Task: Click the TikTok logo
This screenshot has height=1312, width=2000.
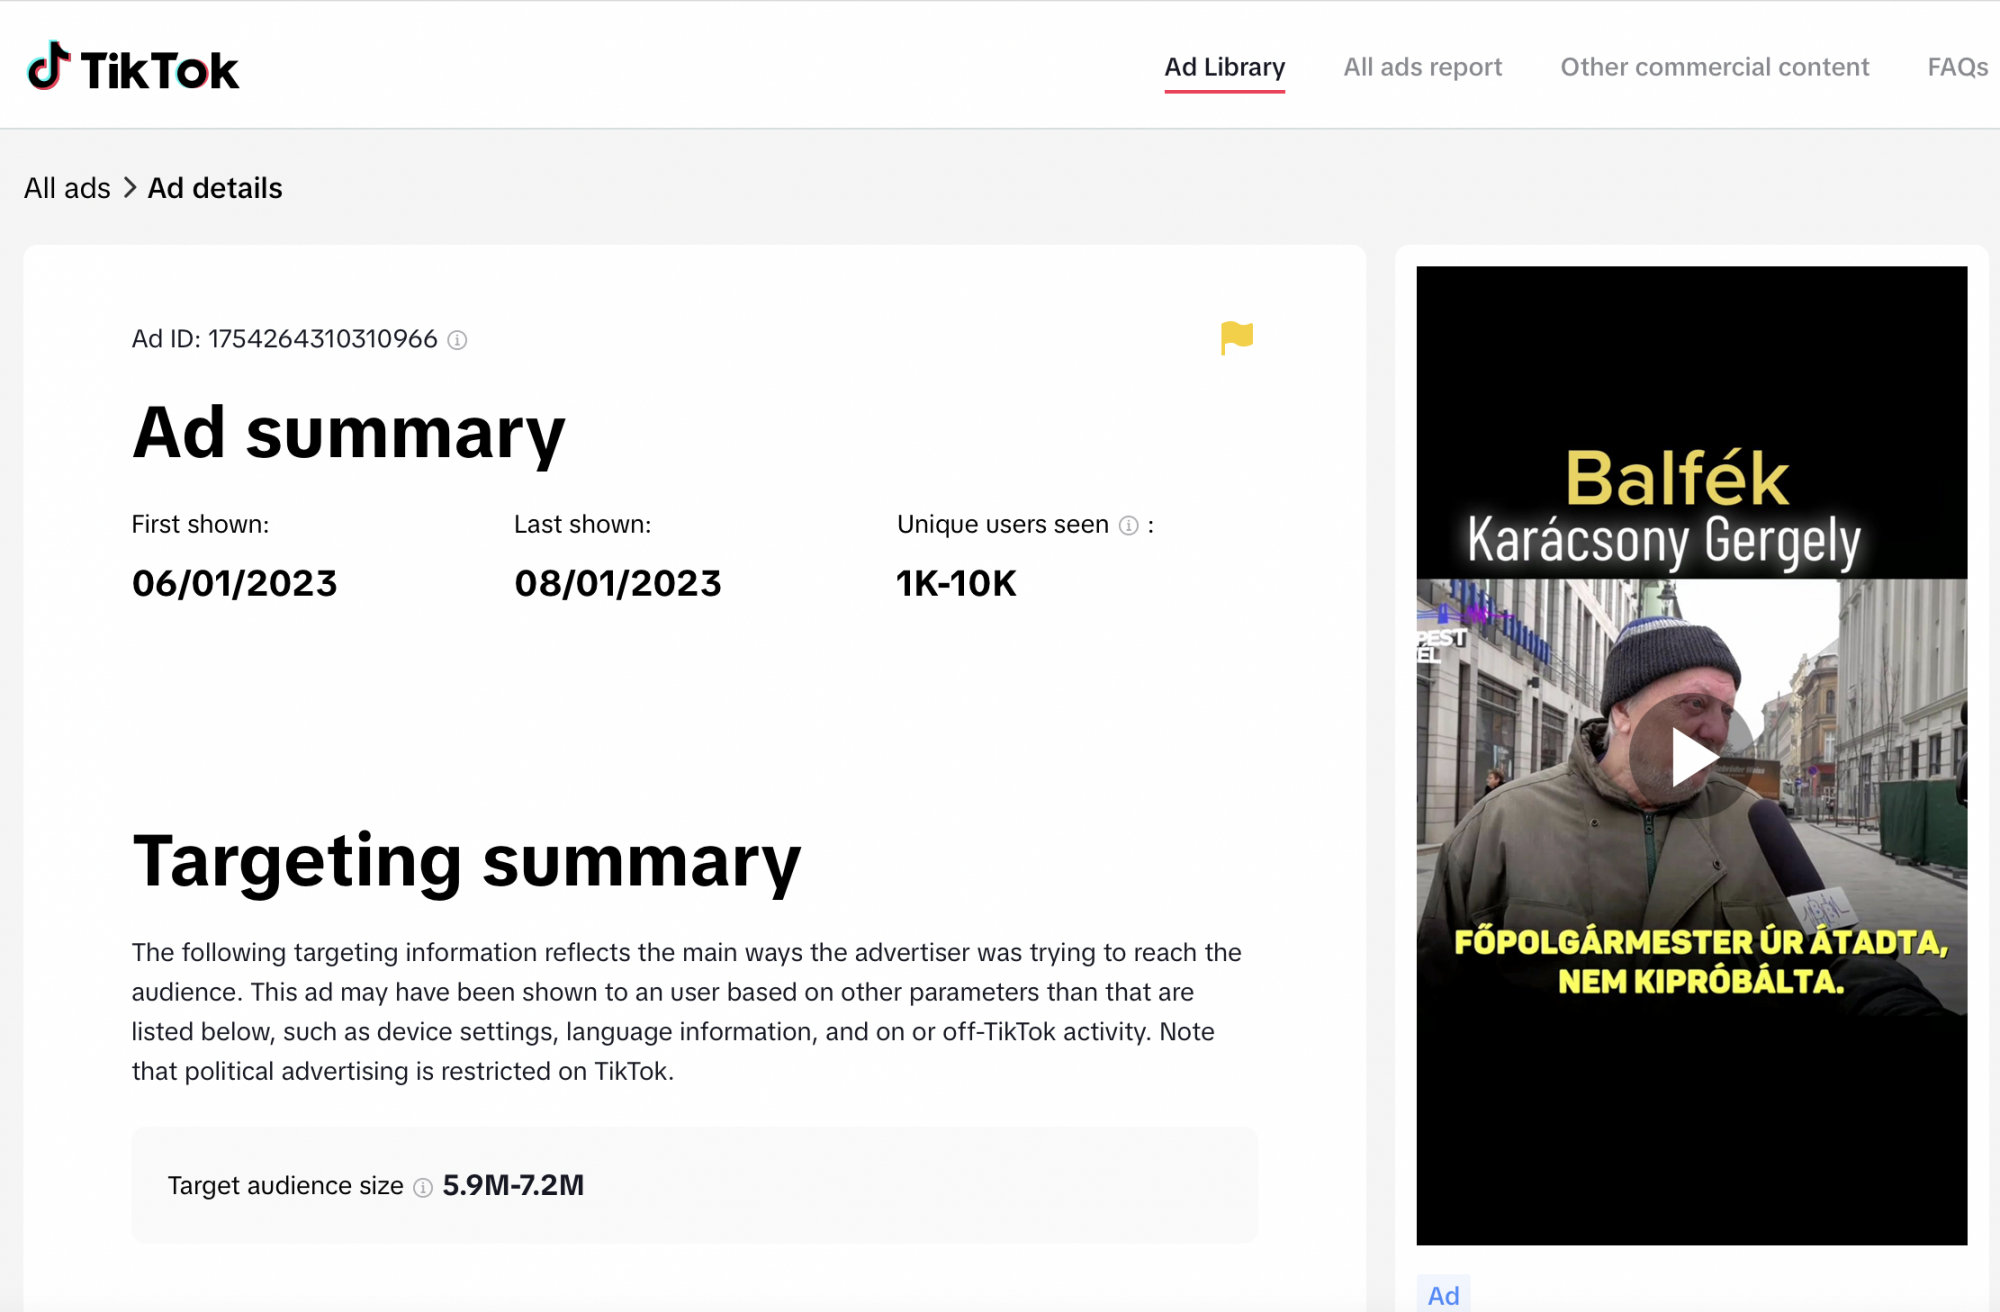Action: pyautogui.click(x=133, y=67)
